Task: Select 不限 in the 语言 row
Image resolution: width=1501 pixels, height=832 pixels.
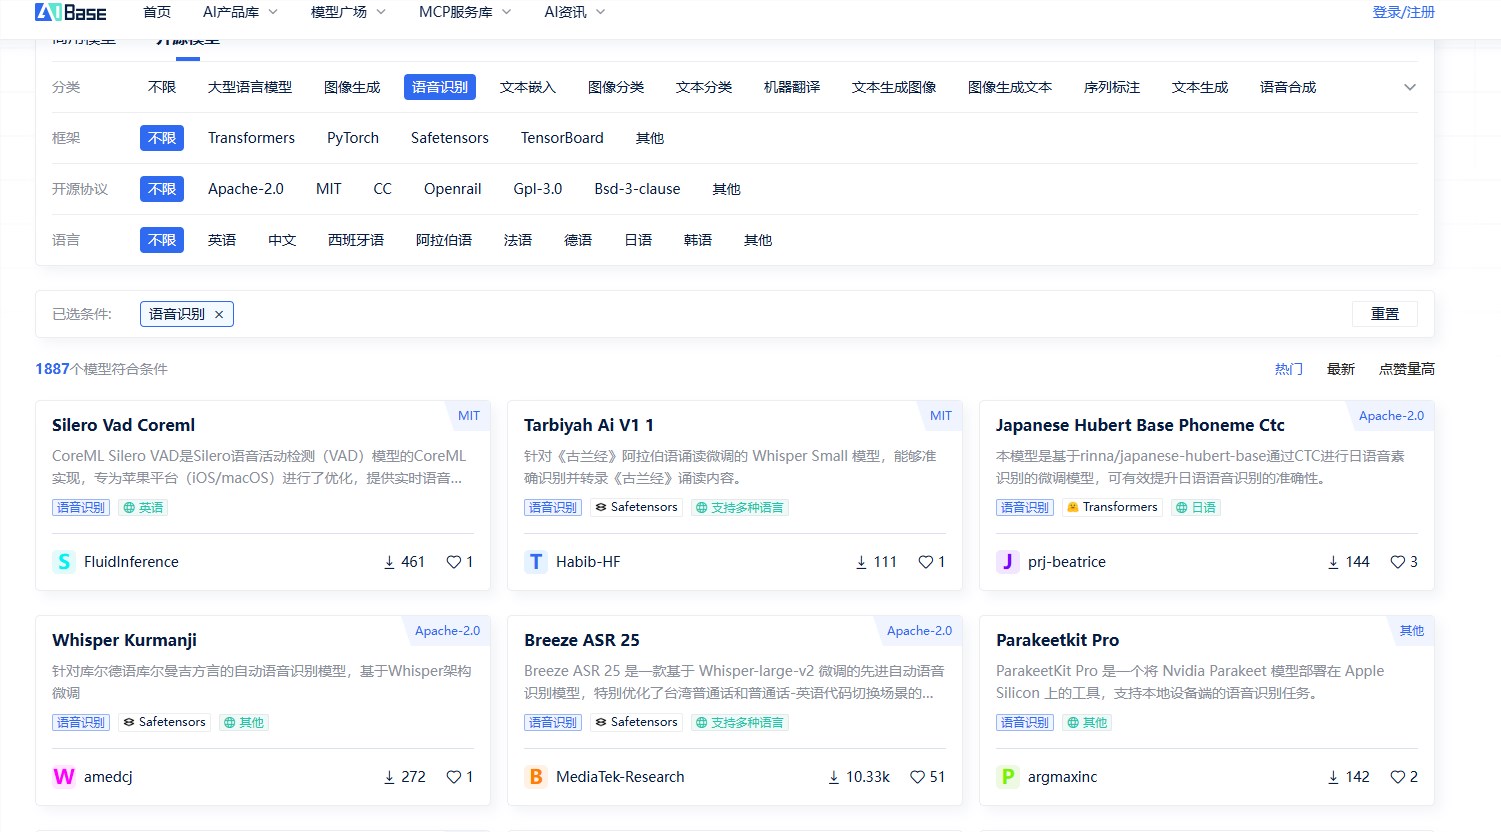Action: (x=162, y=240)
